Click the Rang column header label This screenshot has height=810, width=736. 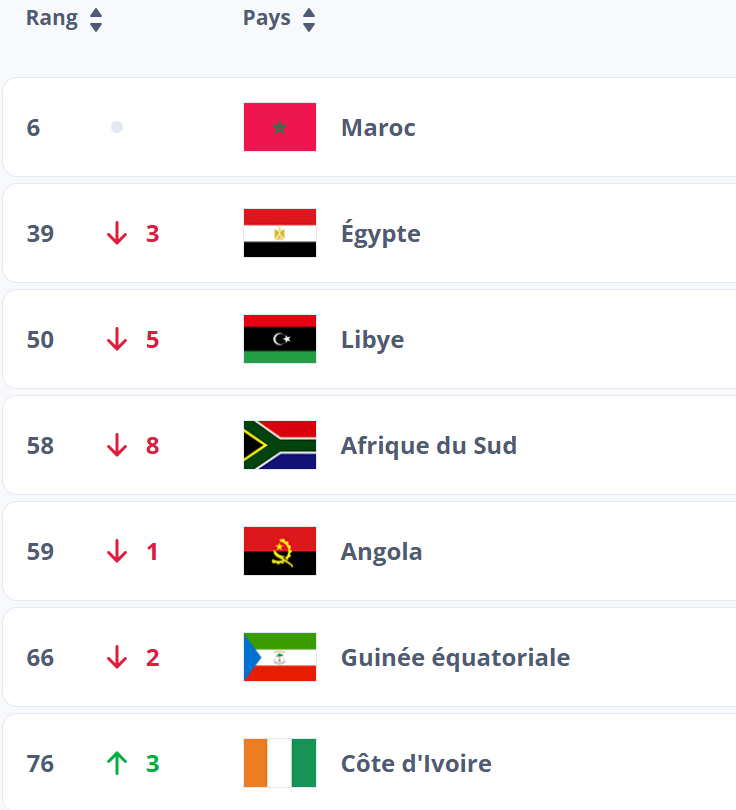[x=48, y=17]
